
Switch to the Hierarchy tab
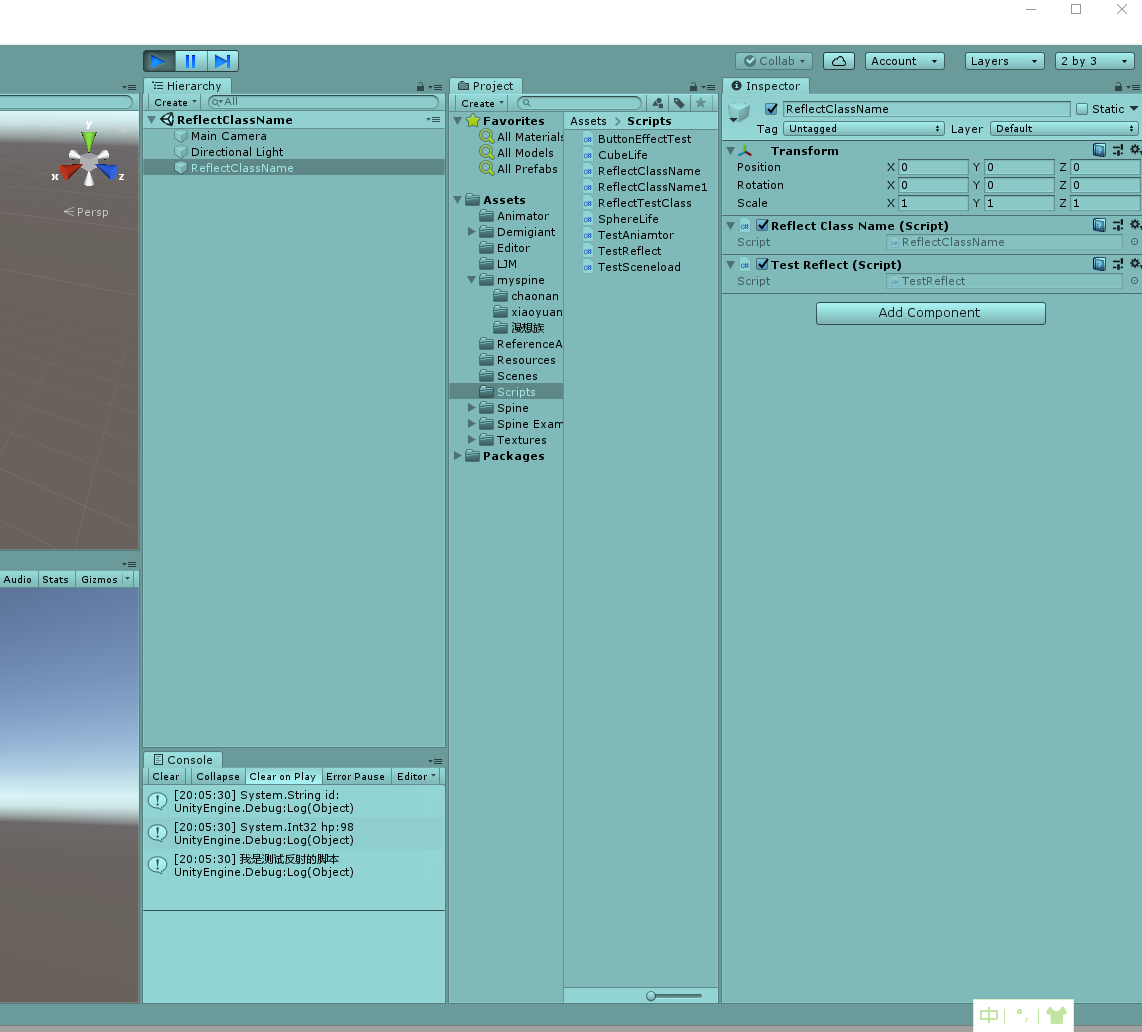point(187,86)
